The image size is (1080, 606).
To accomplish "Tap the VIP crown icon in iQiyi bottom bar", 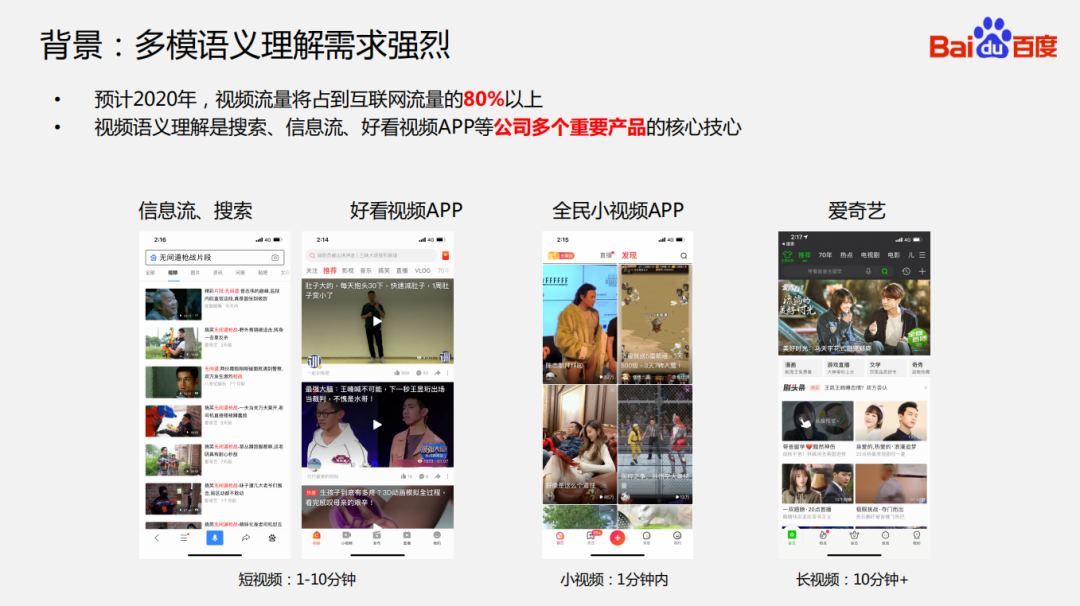I will [854, 536].
